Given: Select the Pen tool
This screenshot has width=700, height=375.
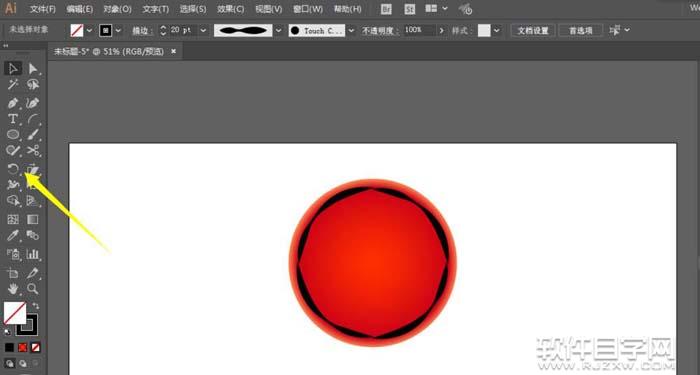Looking at the screenshot, I should tap(13, 103).
